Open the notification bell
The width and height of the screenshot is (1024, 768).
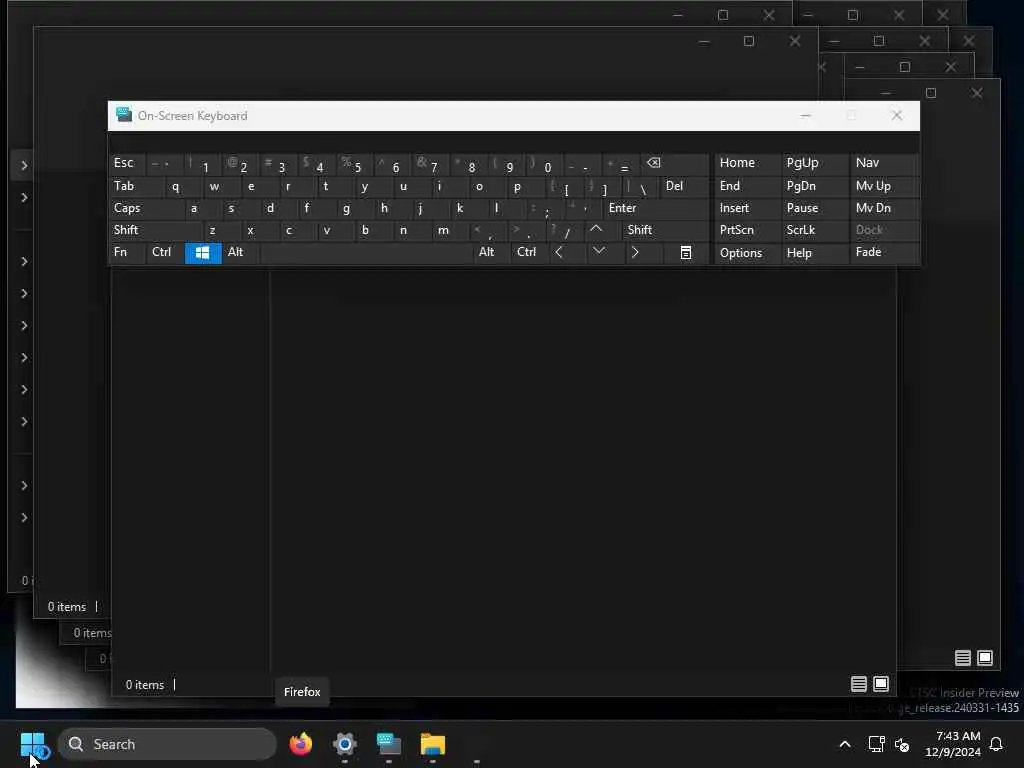click(x=996, y=744)
